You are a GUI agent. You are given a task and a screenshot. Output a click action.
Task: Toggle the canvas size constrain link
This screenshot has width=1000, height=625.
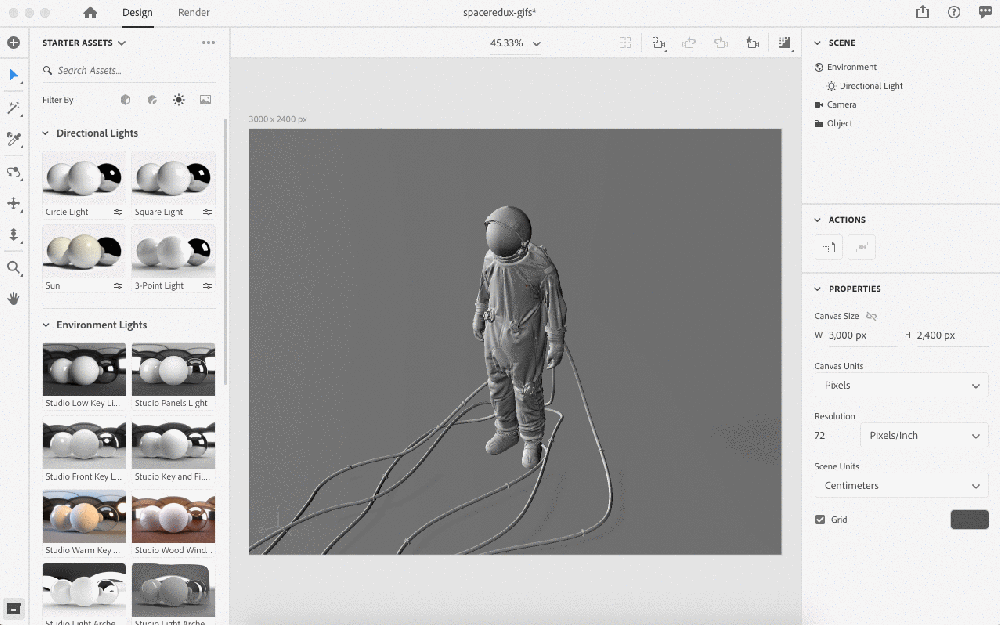[871, 316]
